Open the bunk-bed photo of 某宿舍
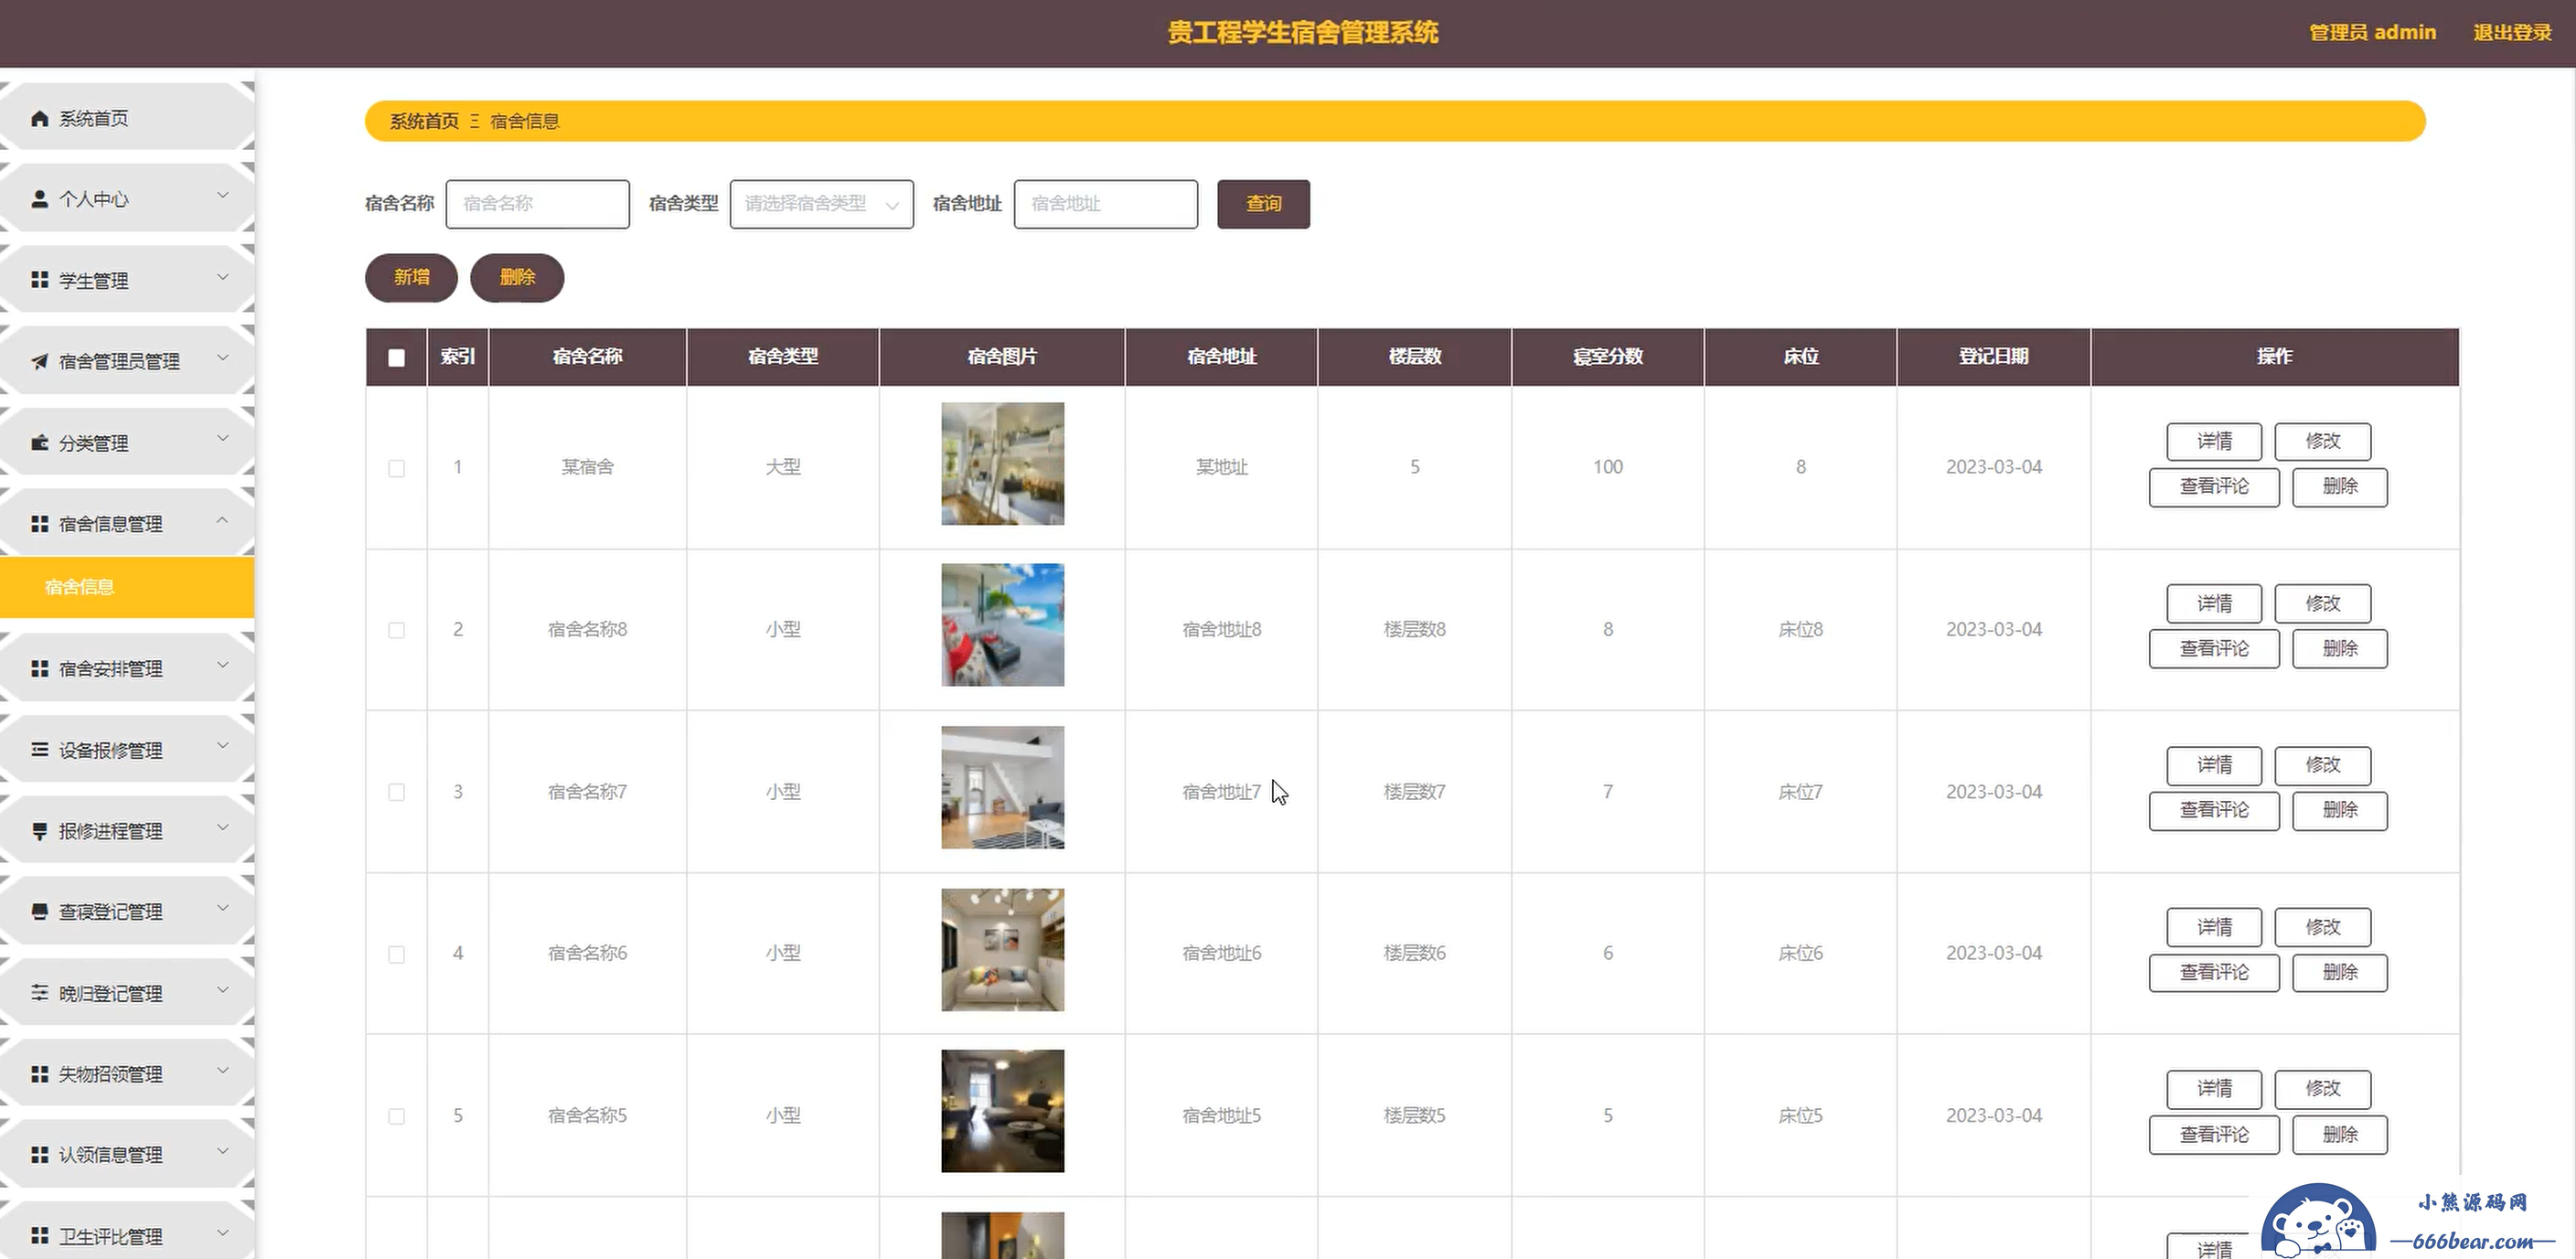This screenshot has height=1259, width=2576. click(1002, 464)
